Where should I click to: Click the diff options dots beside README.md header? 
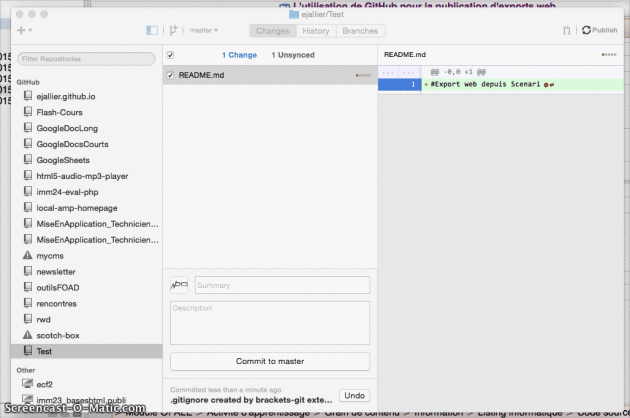609,55
